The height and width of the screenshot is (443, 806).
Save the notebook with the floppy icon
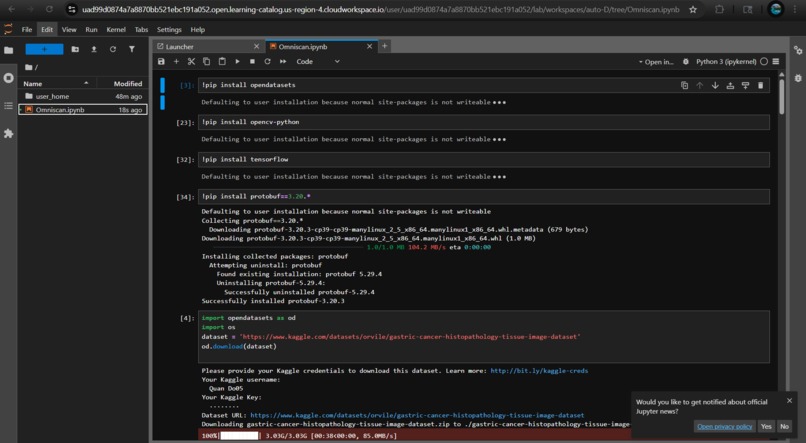coord(161,61)
